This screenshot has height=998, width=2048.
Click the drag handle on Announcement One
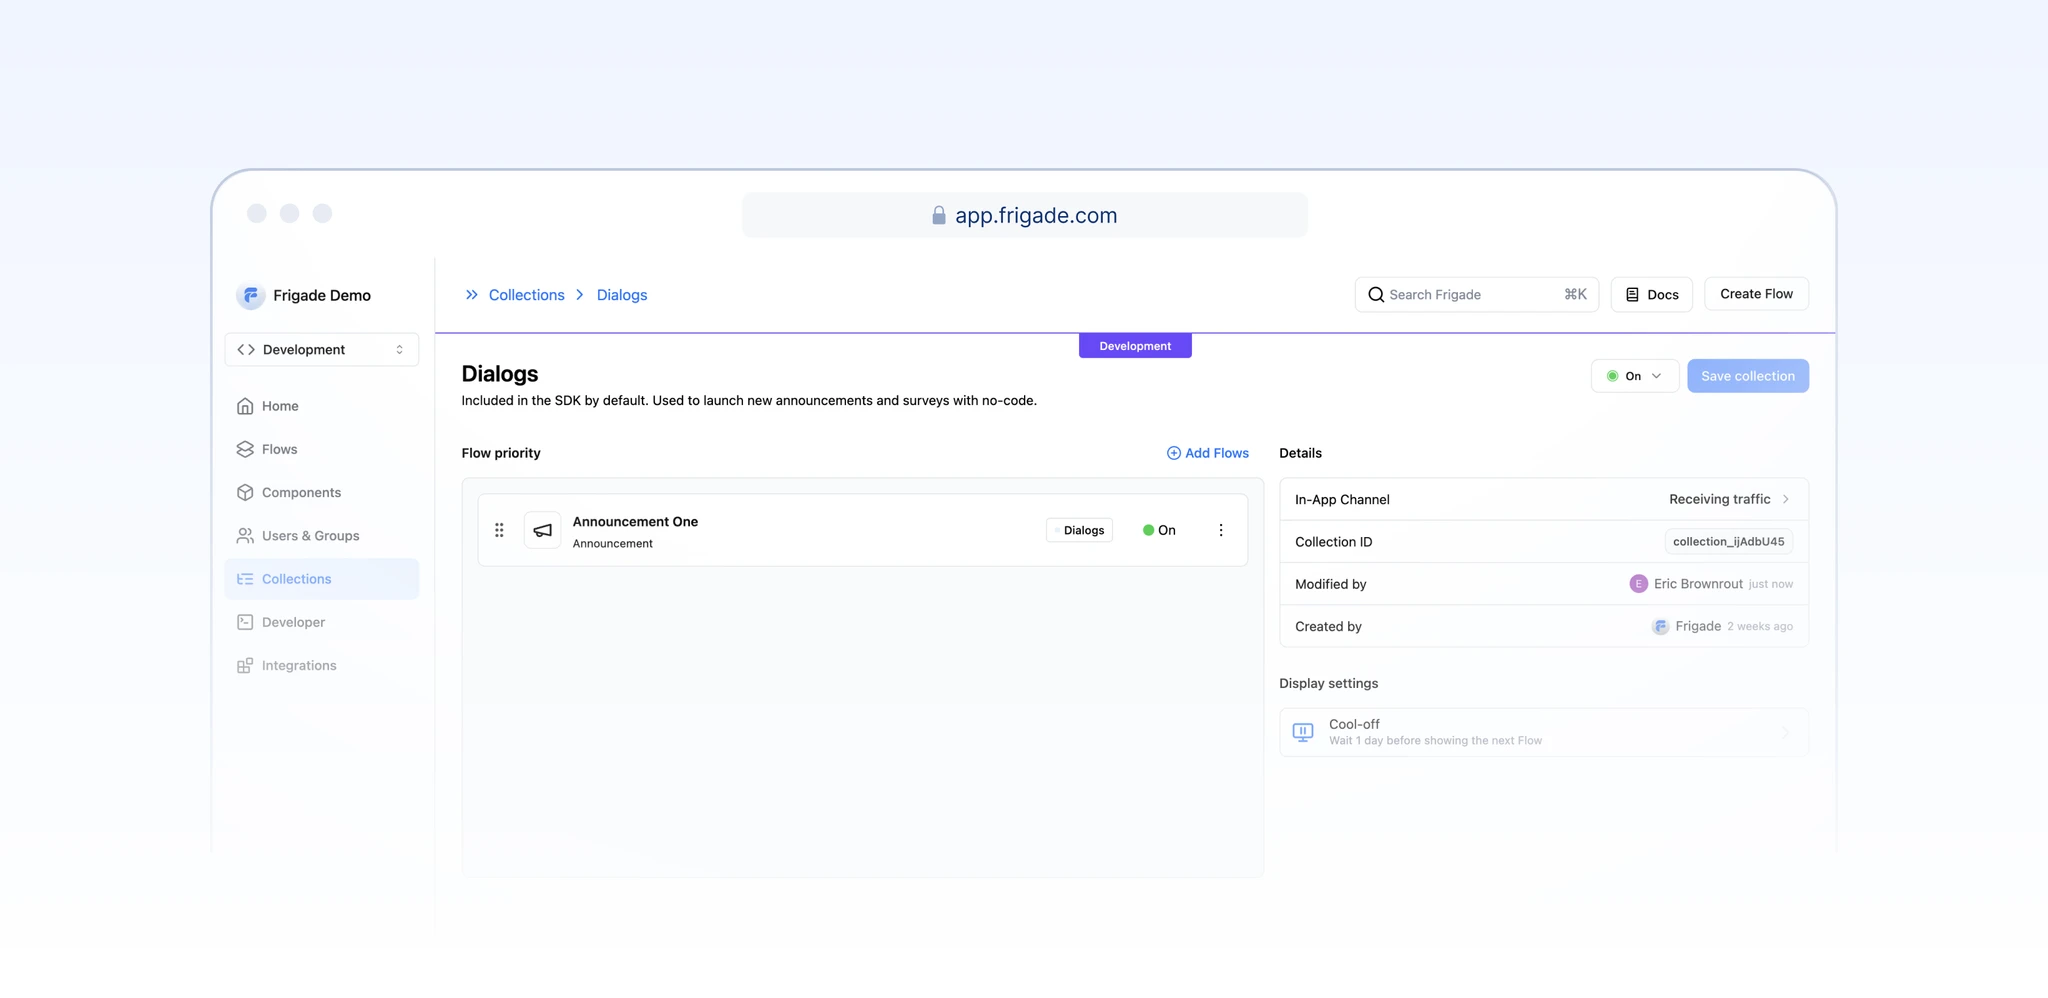coord(499,530)
